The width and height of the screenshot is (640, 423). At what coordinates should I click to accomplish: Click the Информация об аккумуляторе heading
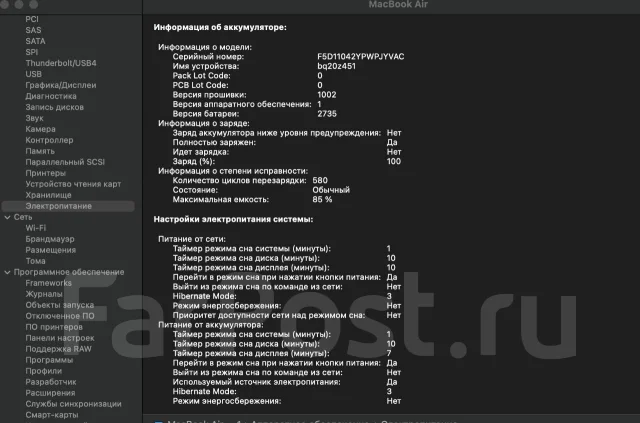tap(220, 27)
